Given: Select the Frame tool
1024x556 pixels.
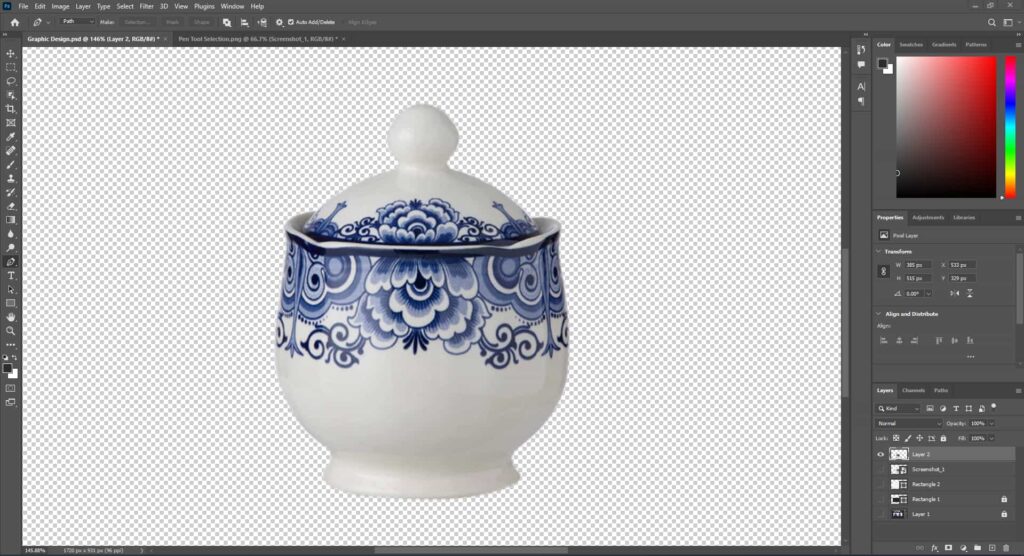Looking at the screenshot, I should coord(10,123).
